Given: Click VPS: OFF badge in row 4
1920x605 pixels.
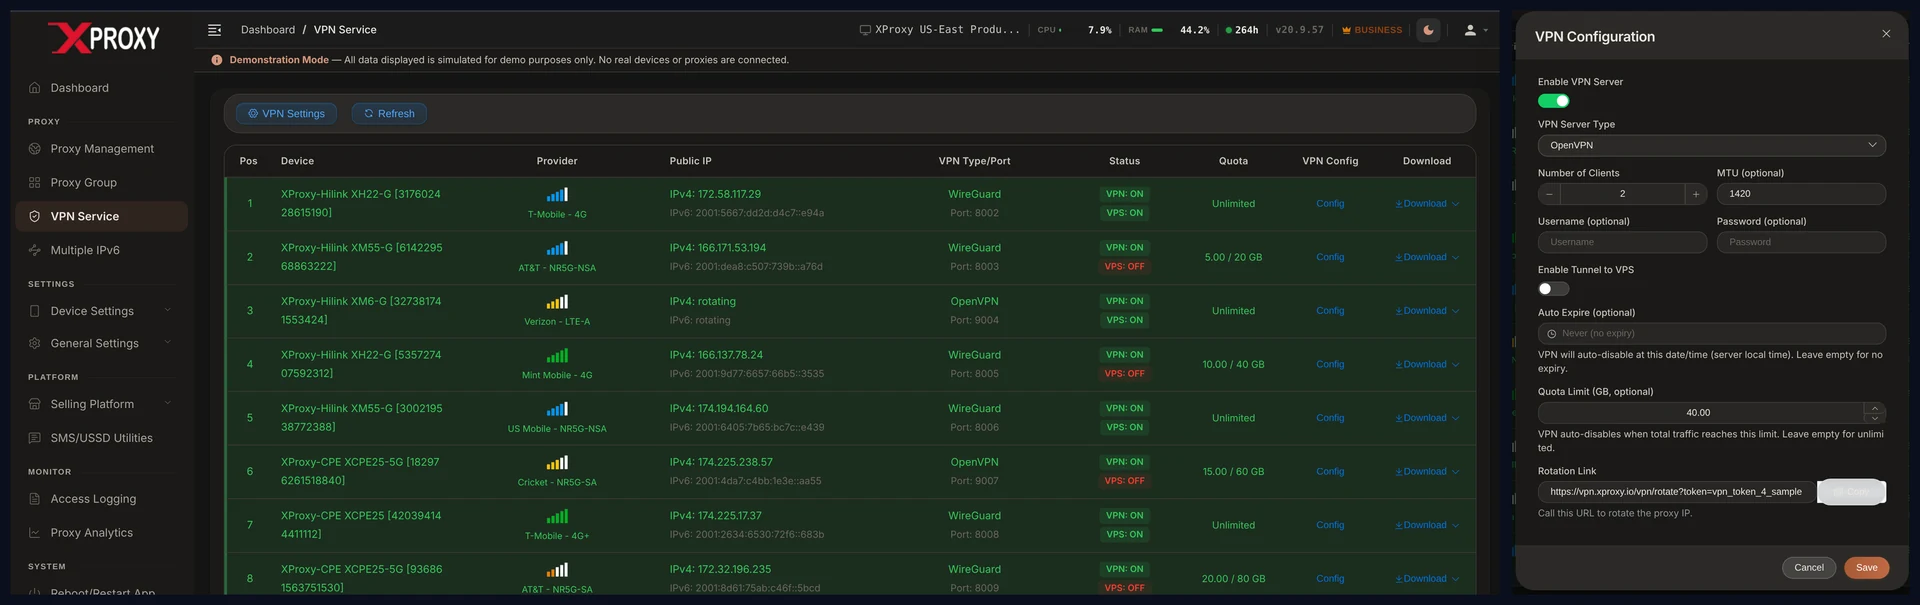Looking at the screenshot, I should pos(1124,374).
